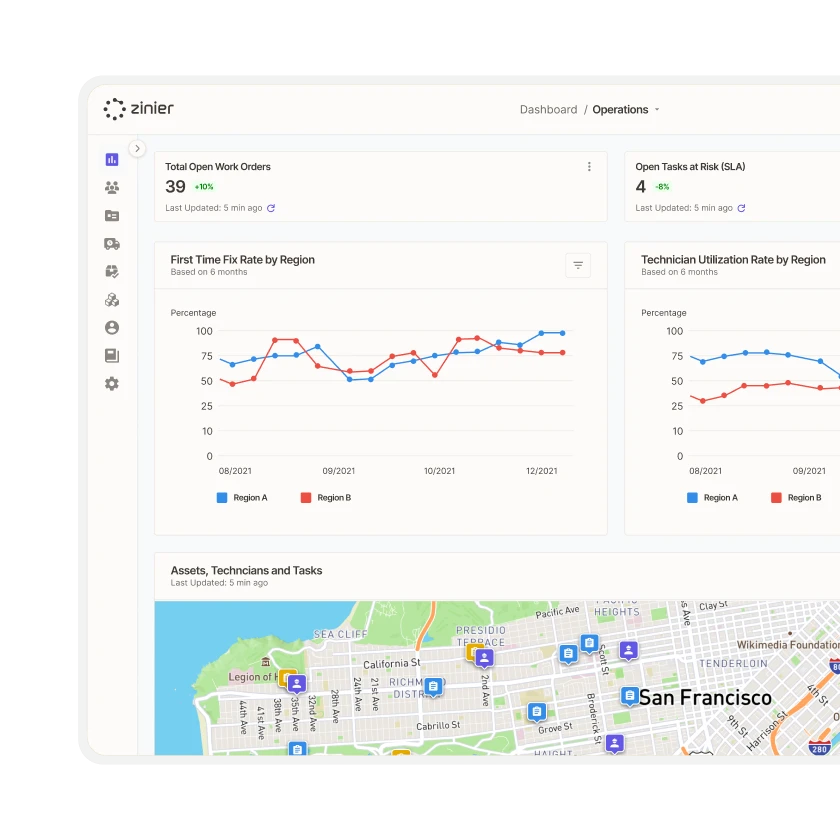Click Technician Utilization Rate by Region heading
The image size is (840, 840).
click(733, 259)
